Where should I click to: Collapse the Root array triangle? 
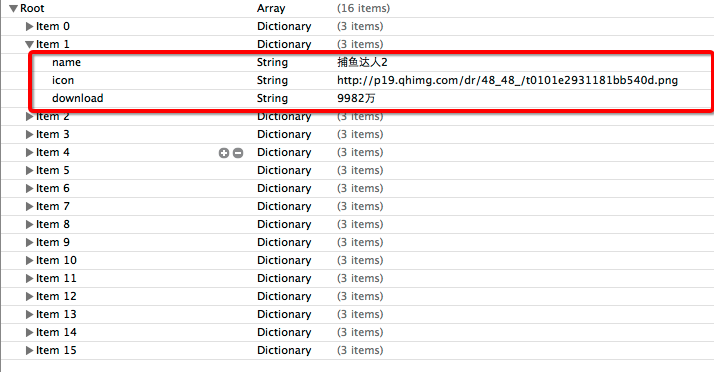point(14,9)
